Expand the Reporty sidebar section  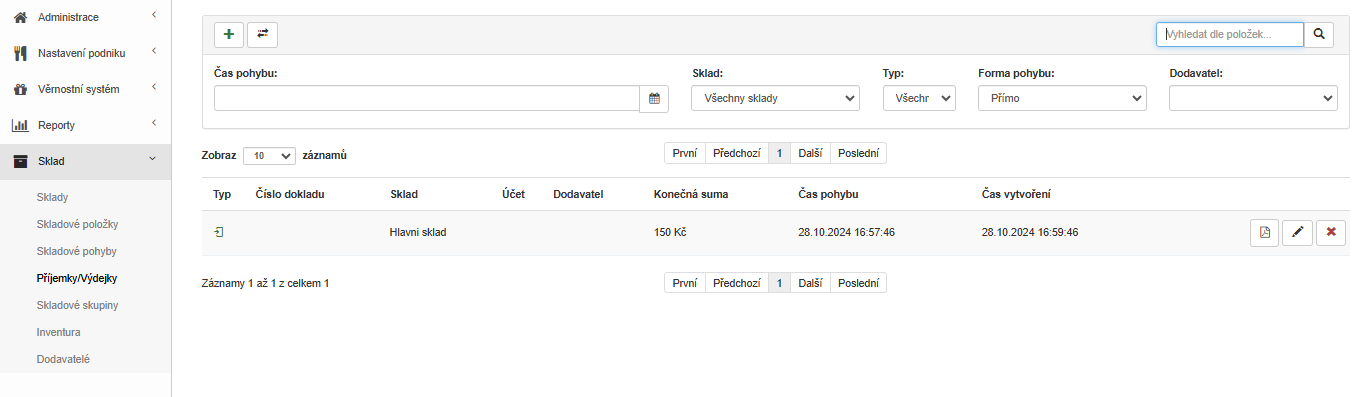pos(85,125)
